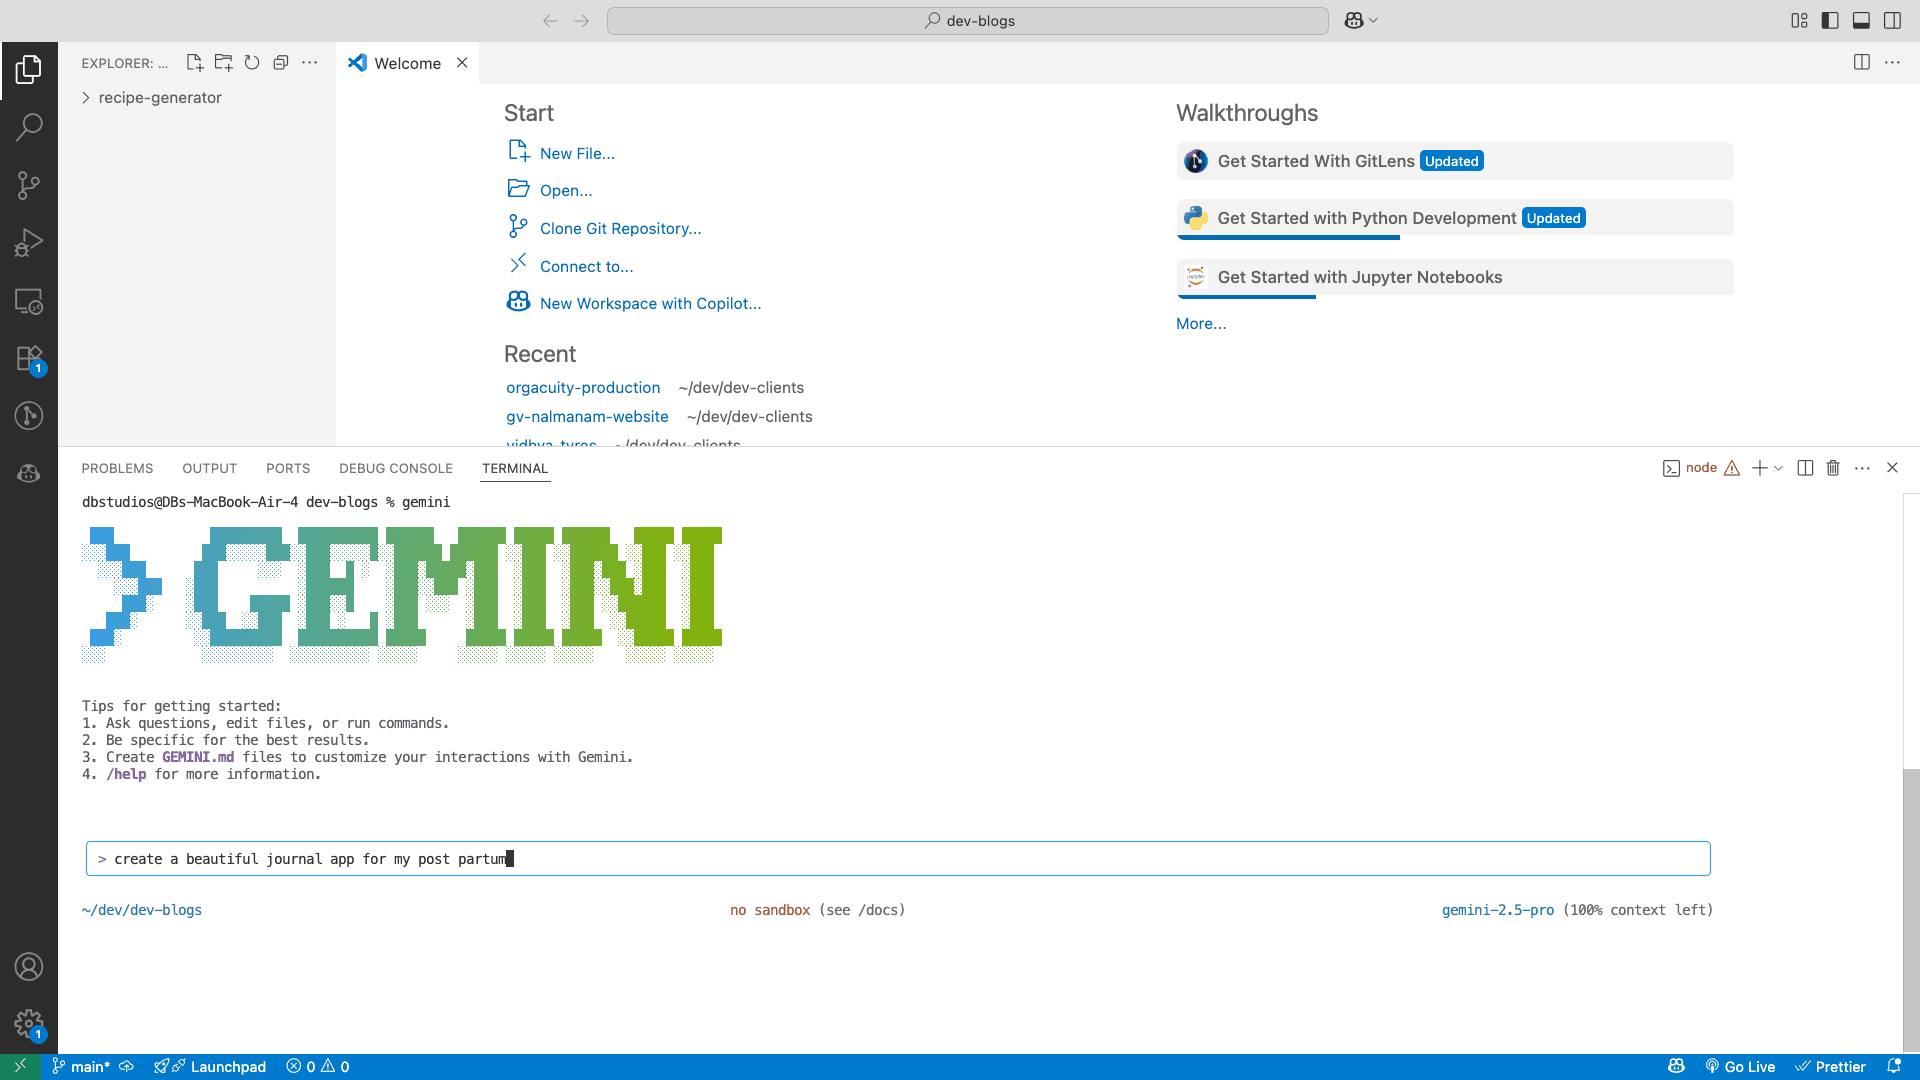This screenshot has width=1920, height=1080.
Task: Open remote window indicator in status bar
Action: coord(20,1067)
